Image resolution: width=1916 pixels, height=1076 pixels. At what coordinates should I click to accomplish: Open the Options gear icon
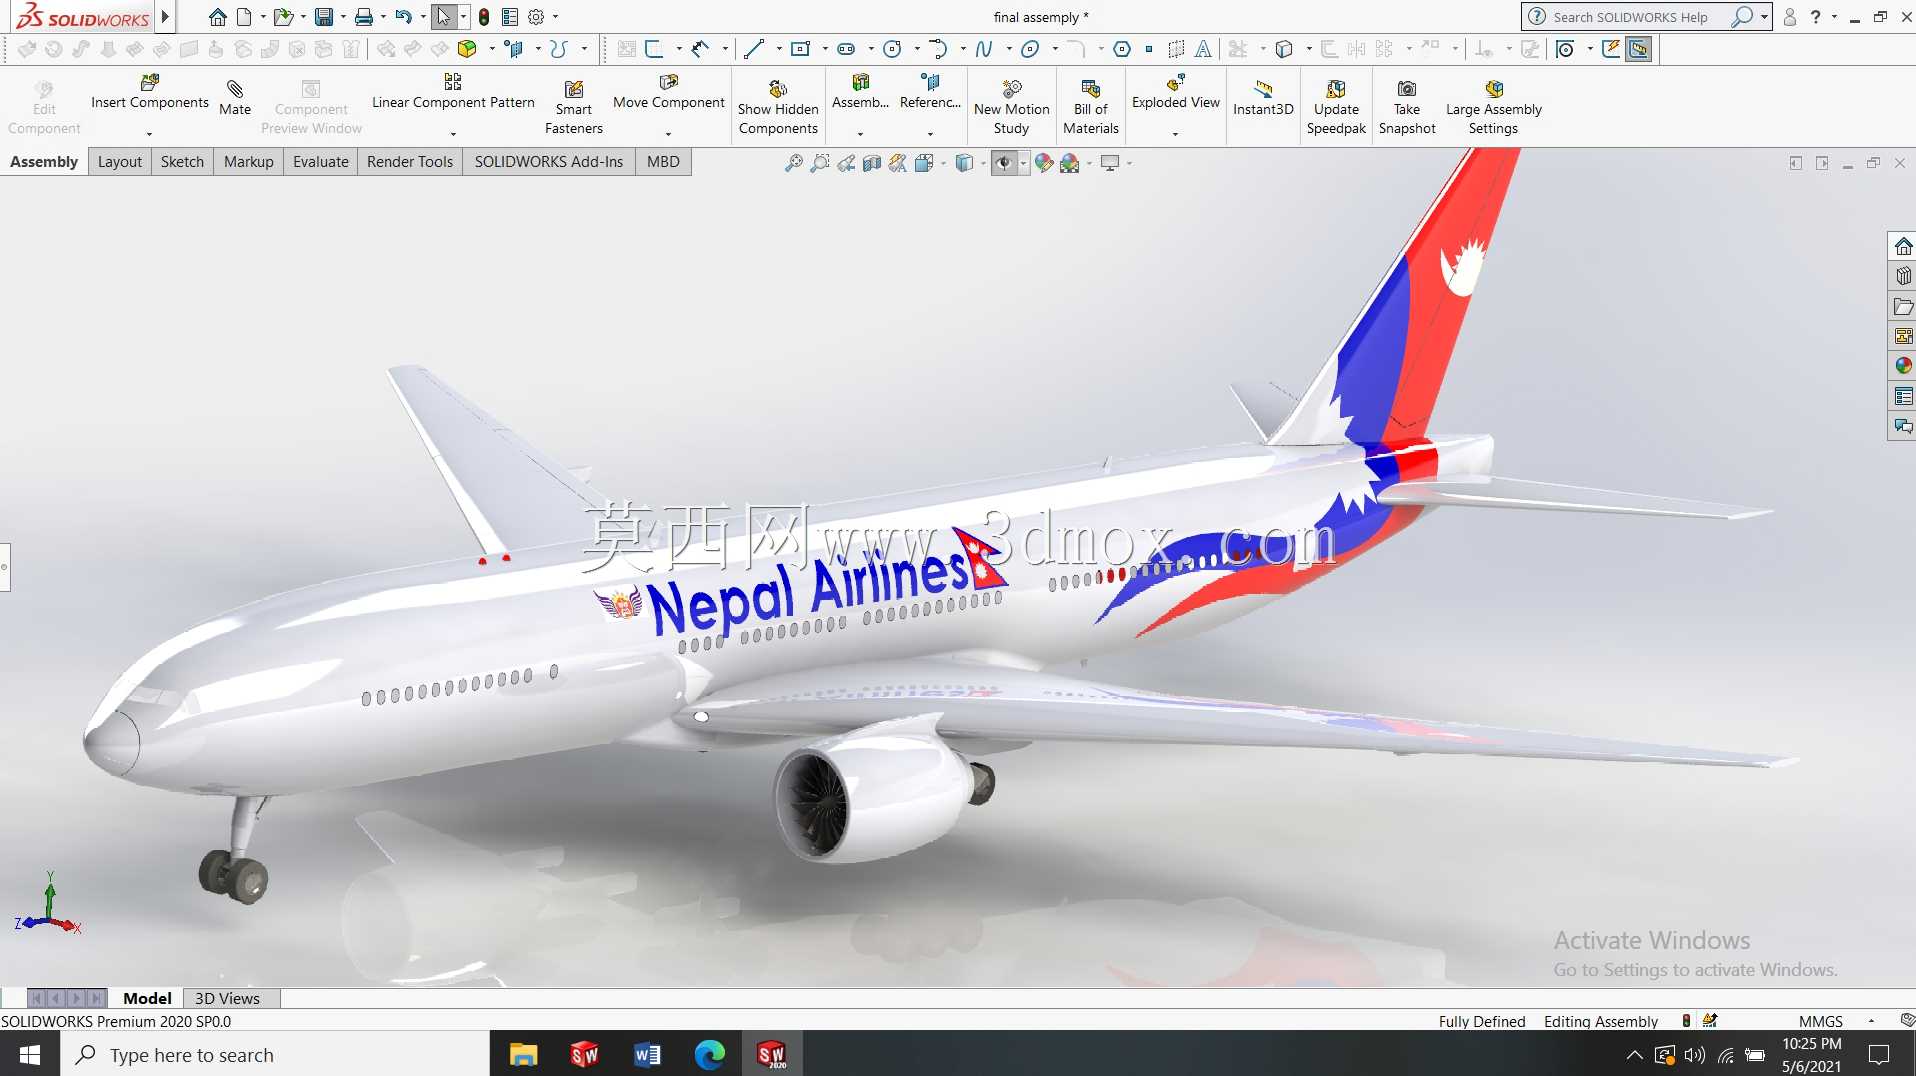point(536,17)
